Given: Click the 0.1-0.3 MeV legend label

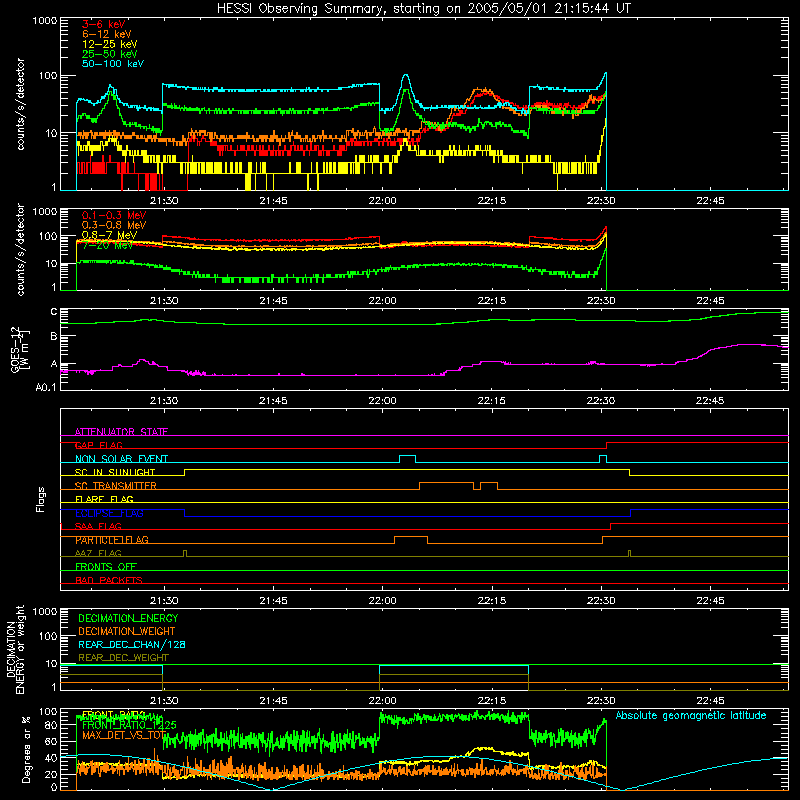Looking at the screenshot, I should [114, 215].
